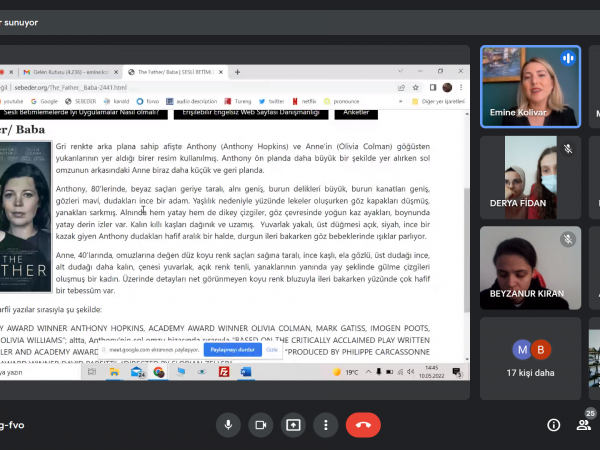Expand the hidden system tray icons arrow

368,372
